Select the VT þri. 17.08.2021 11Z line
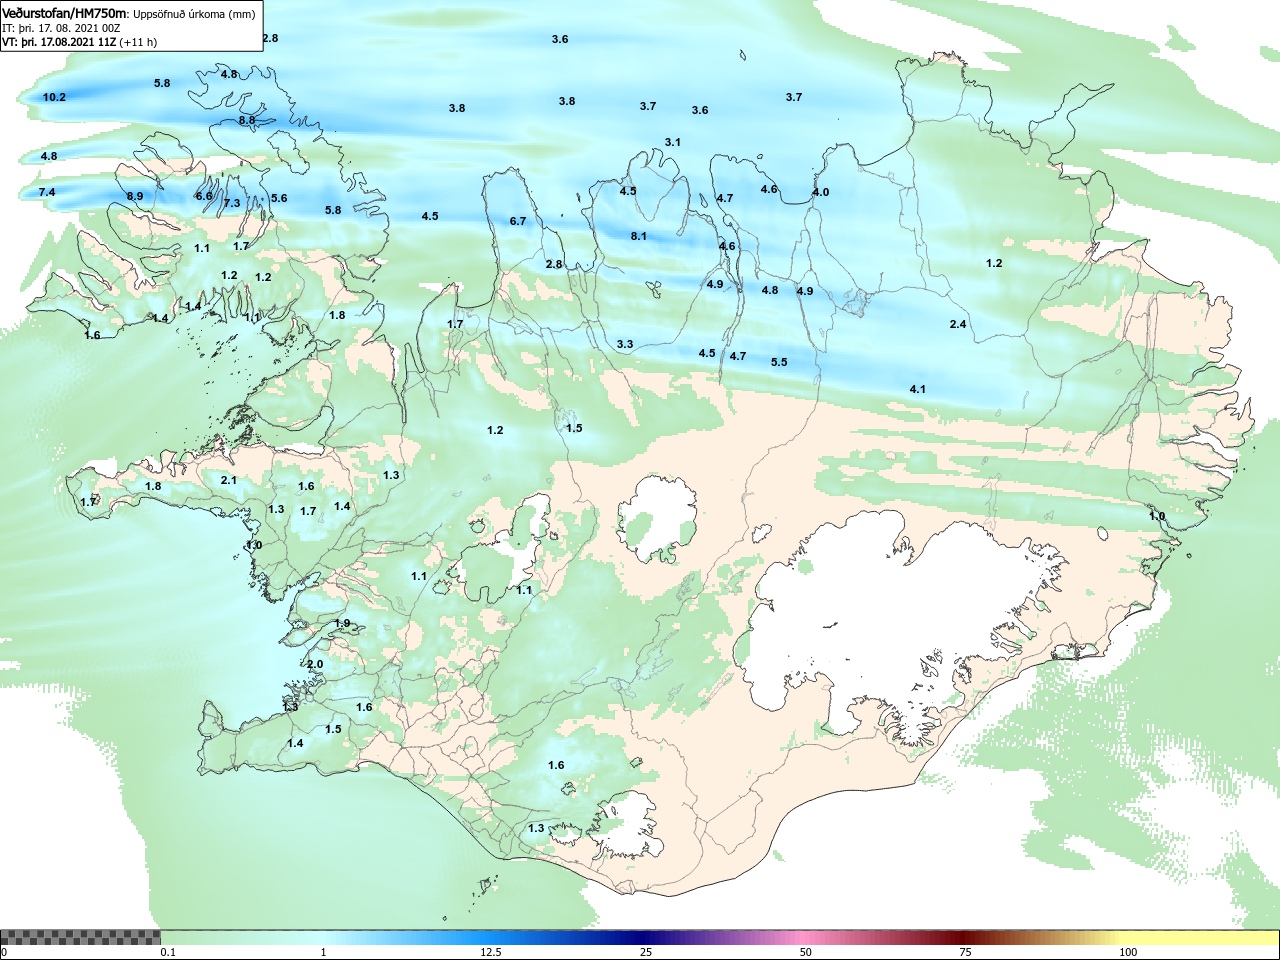The width and height of the screenshot is (1280, 960). click(x=79, y=42)
